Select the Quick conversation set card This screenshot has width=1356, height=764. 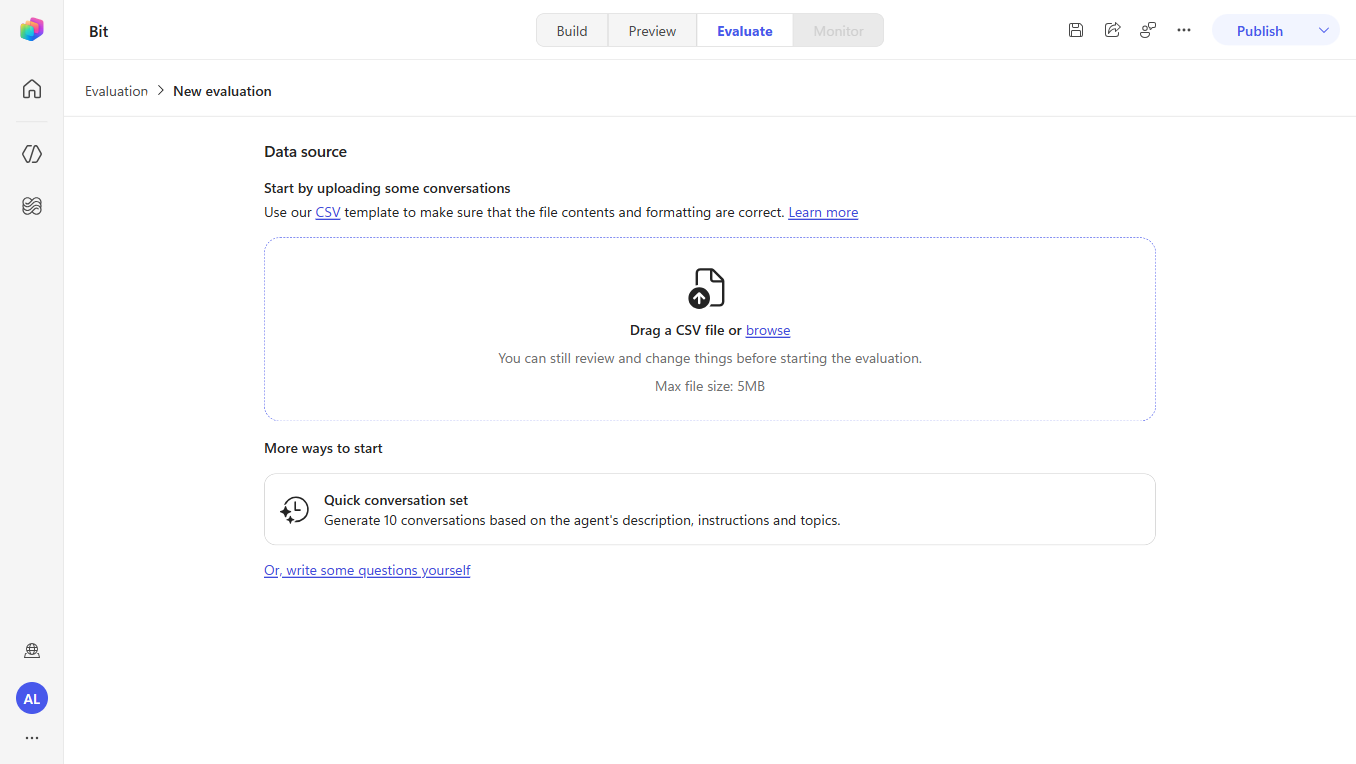[x=710, y=509]
